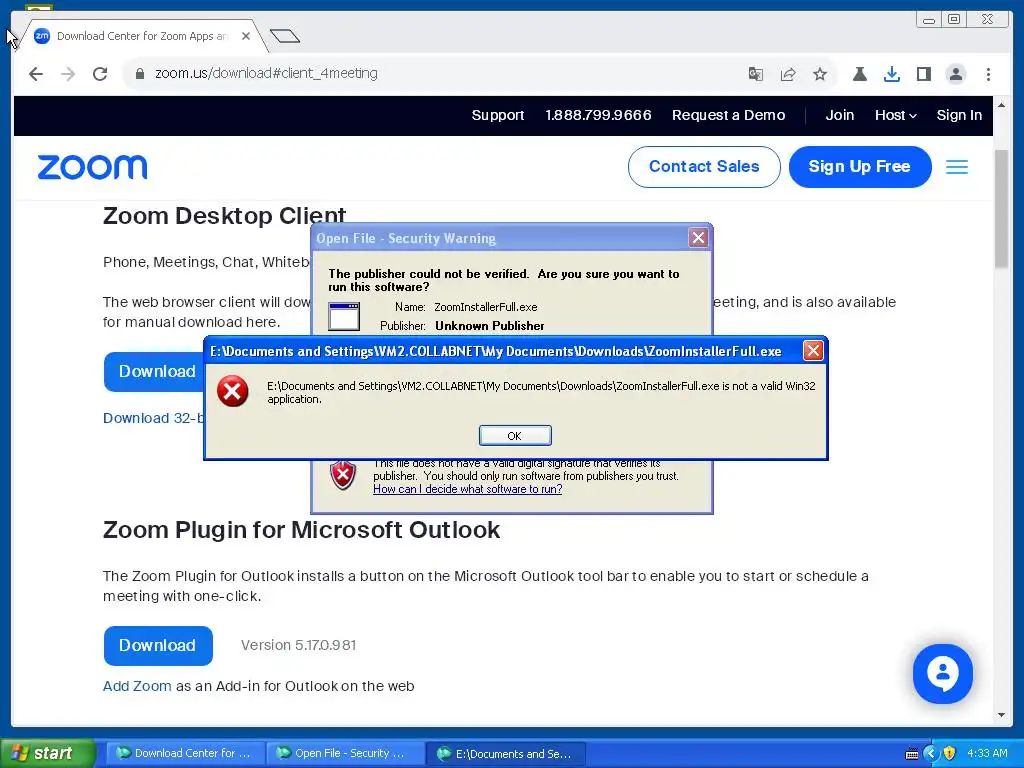Click the Sign Up Free button
1024x768 pixels.
coord(859,167)
